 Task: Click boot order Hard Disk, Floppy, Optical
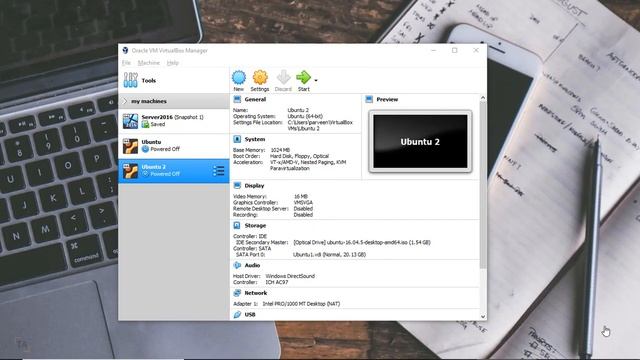[x=299, y=156]
